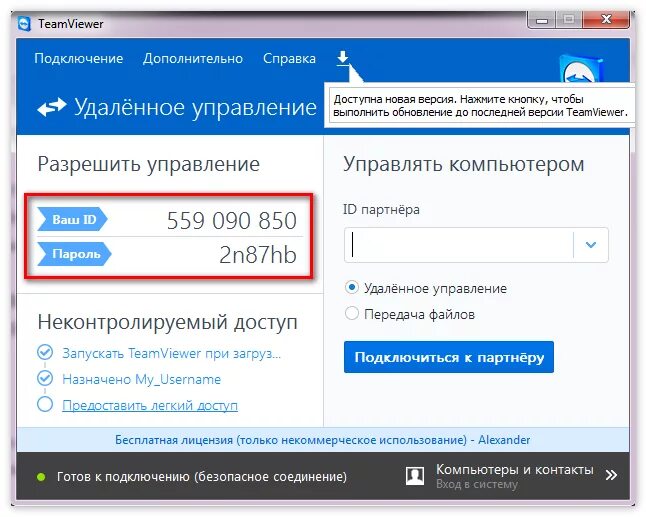The width and height of the screenshot is (646, 517).
Task: Click the Ваш ID label tag
Action: [x=73, y=219]
